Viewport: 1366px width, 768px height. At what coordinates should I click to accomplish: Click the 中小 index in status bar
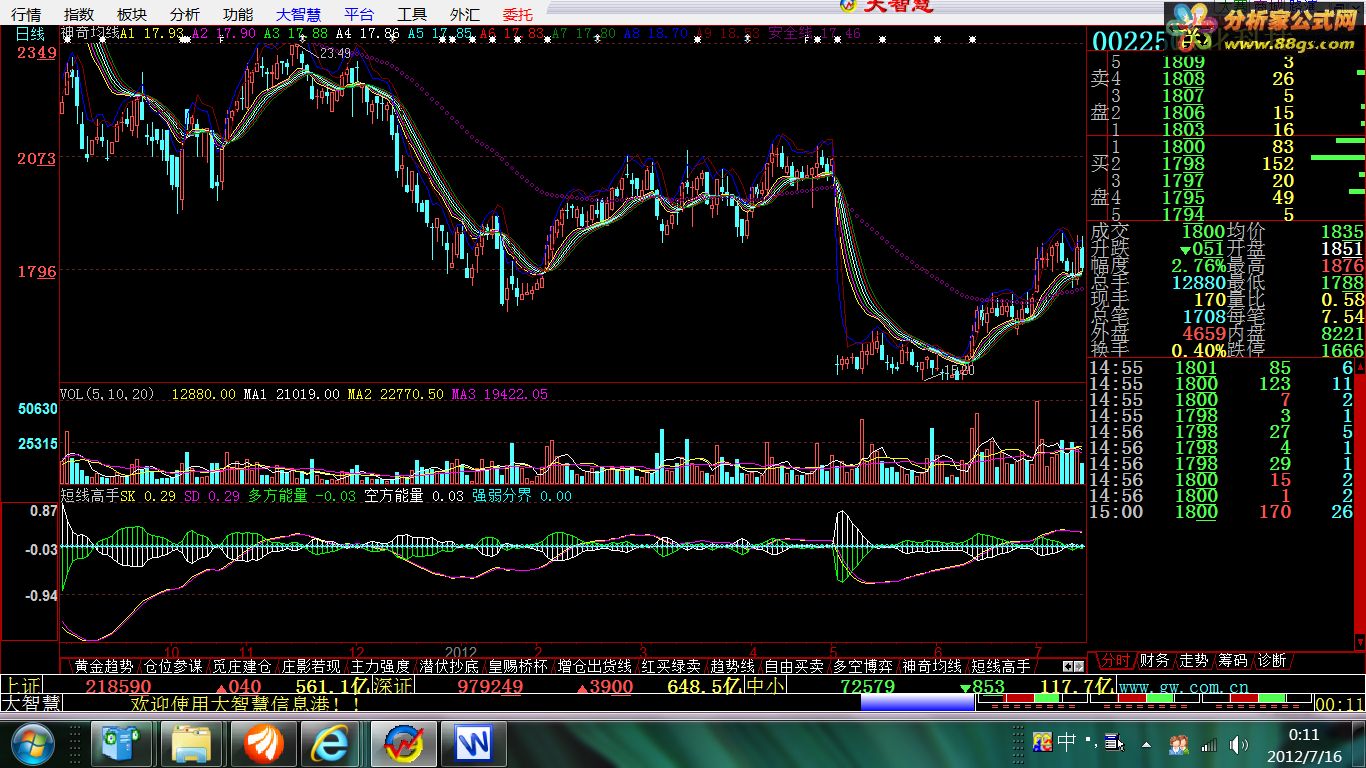coord(767,686)
